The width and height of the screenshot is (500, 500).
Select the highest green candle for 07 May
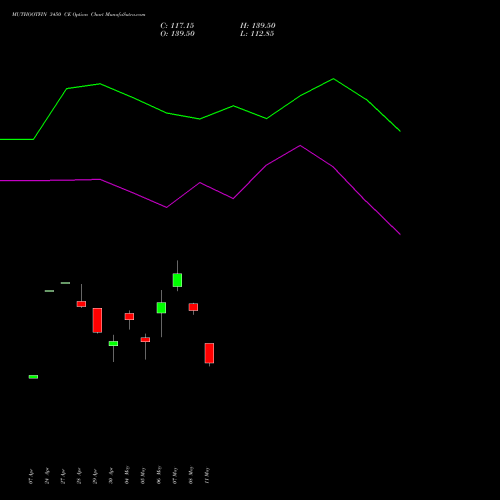click(177, 280)
